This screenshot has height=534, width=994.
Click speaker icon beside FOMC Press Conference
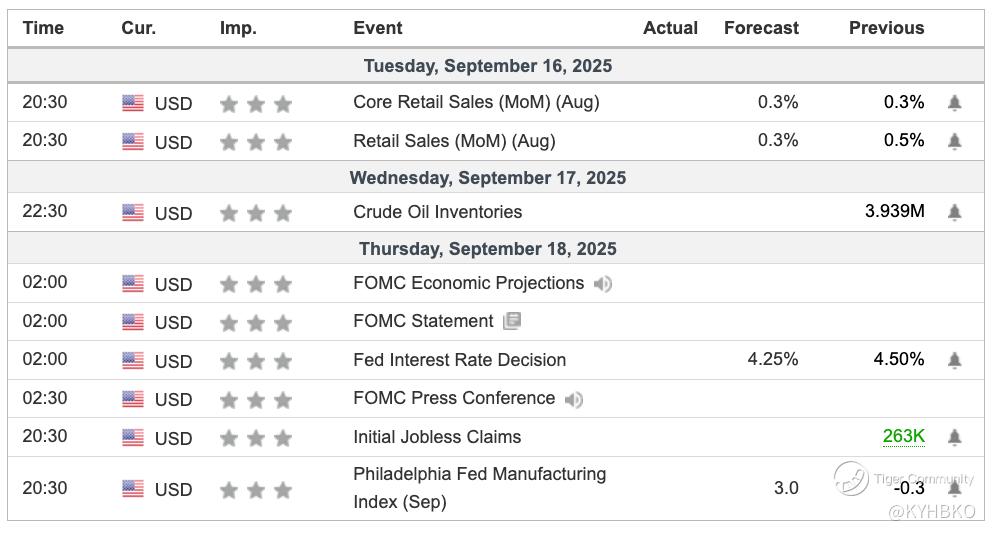pyautogui.click(x=573, y=399)
